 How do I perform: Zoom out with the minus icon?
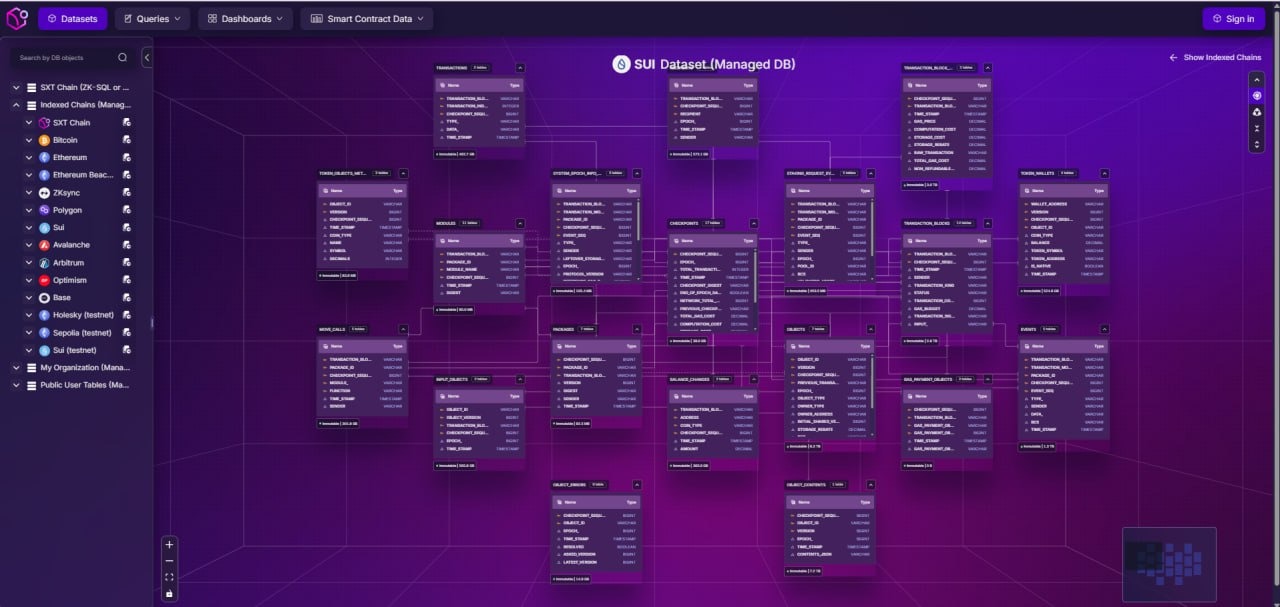point(169,561)
